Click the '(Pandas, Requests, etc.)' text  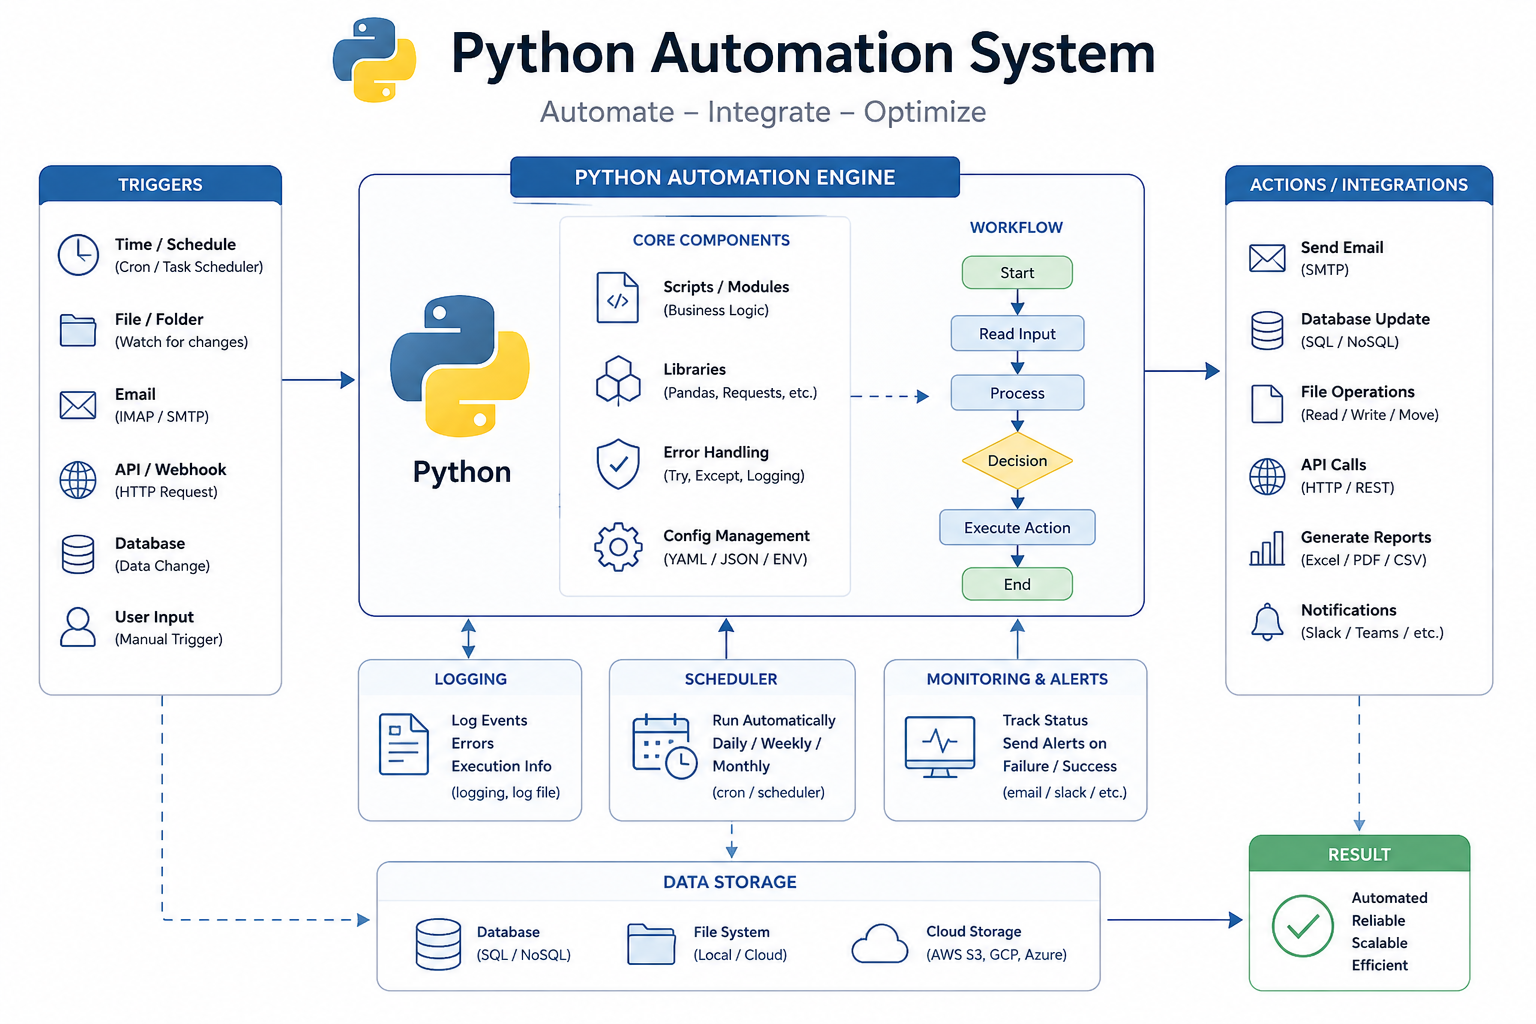coord(740,393)
